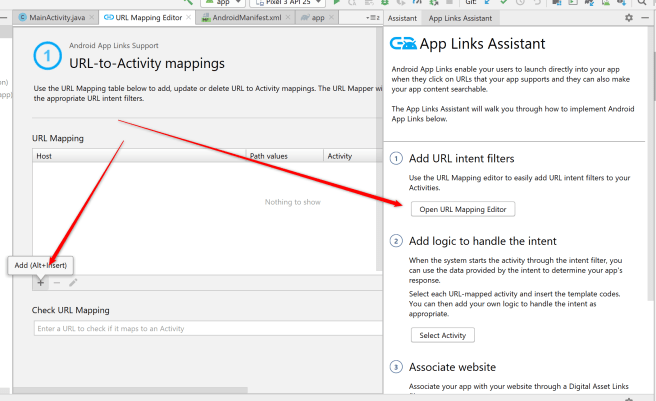Click the Remove mapping minus icon

[57, 282]
